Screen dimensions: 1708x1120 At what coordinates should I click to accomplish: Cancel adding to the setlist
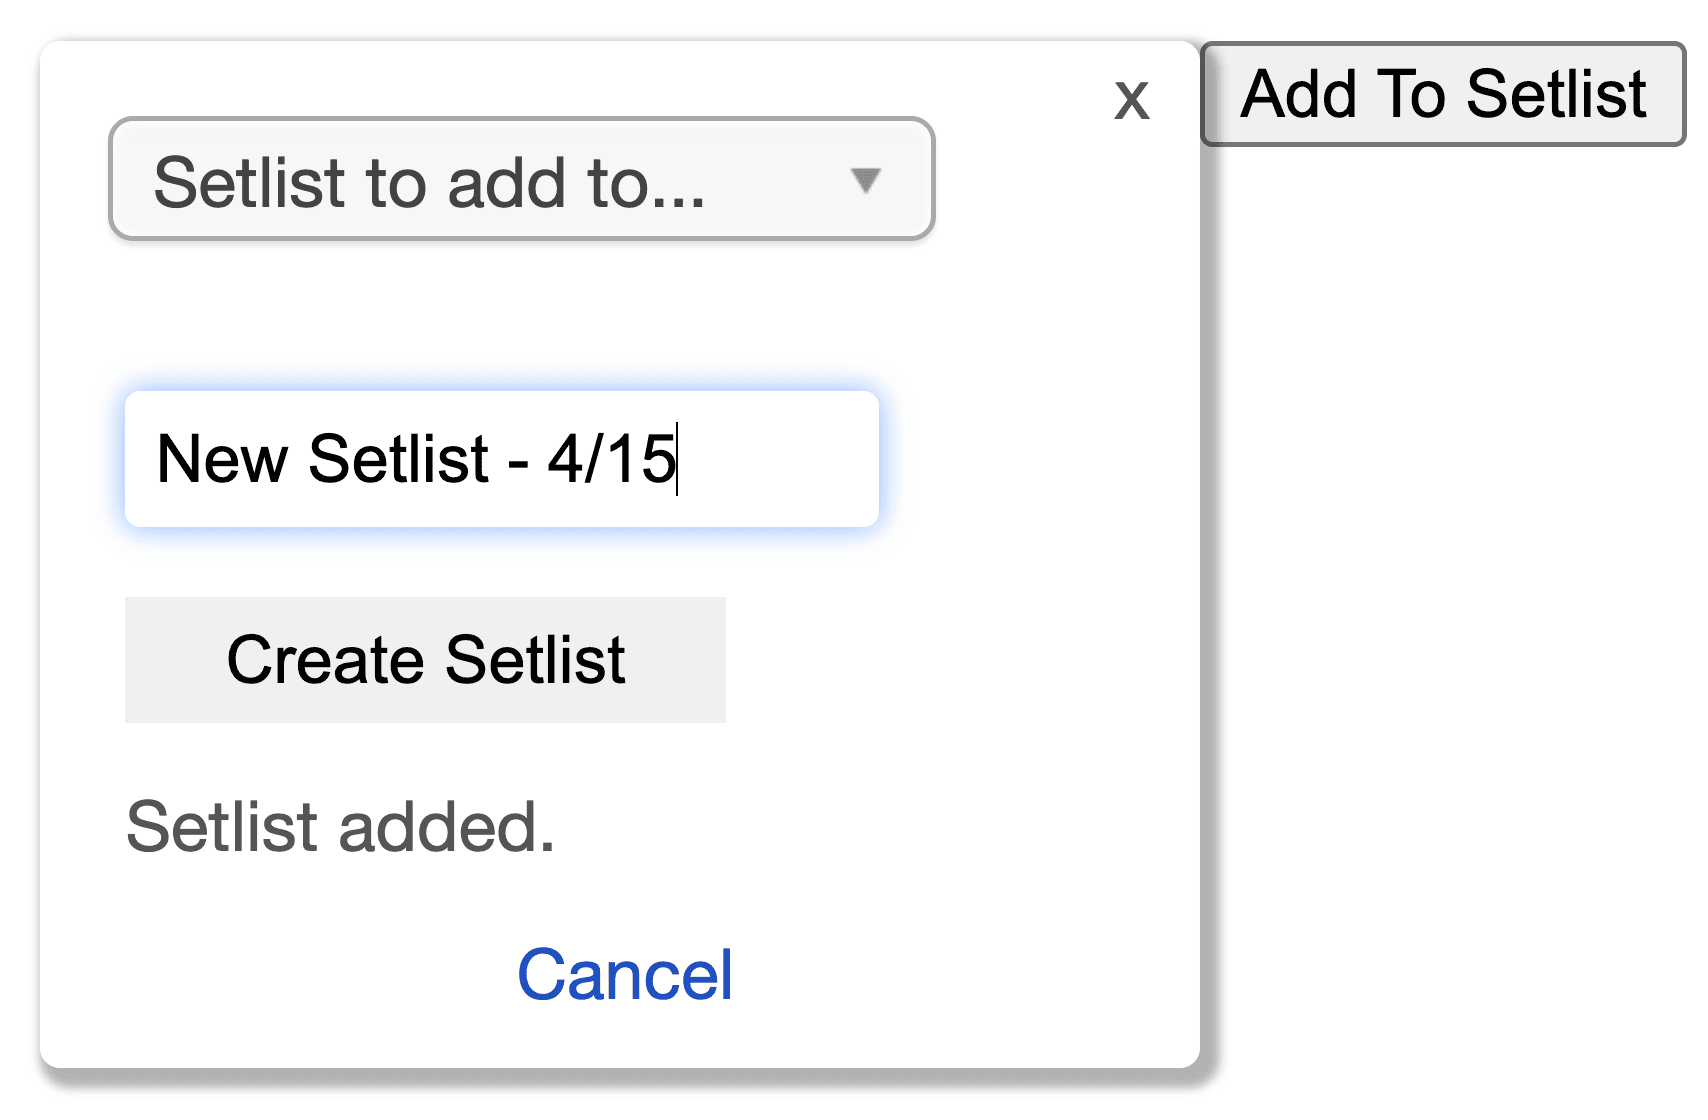[625, 975]
